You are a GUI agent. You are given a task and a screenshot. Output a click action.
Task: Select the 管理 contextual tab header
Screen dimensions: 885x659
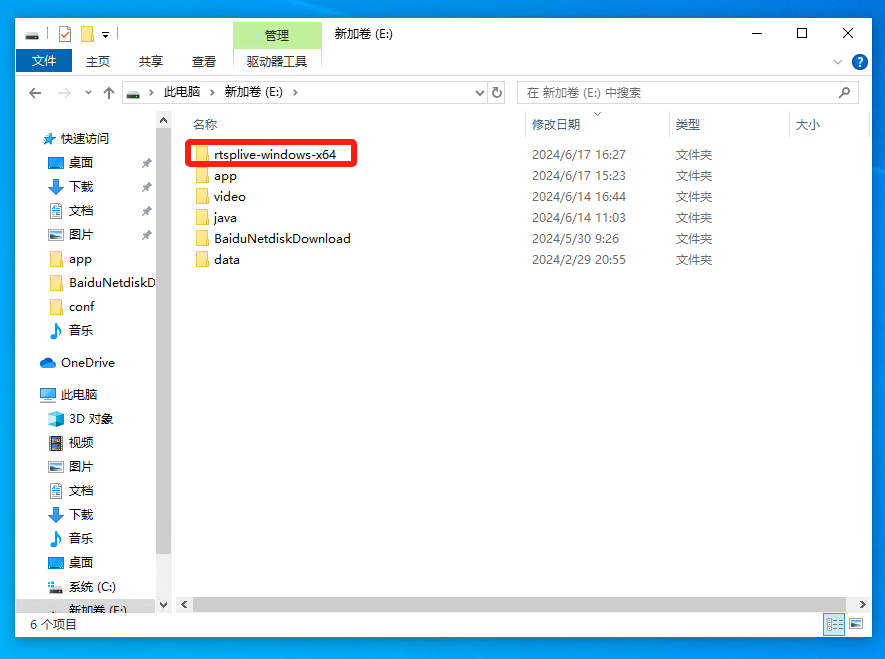click(x=277, y=35)
